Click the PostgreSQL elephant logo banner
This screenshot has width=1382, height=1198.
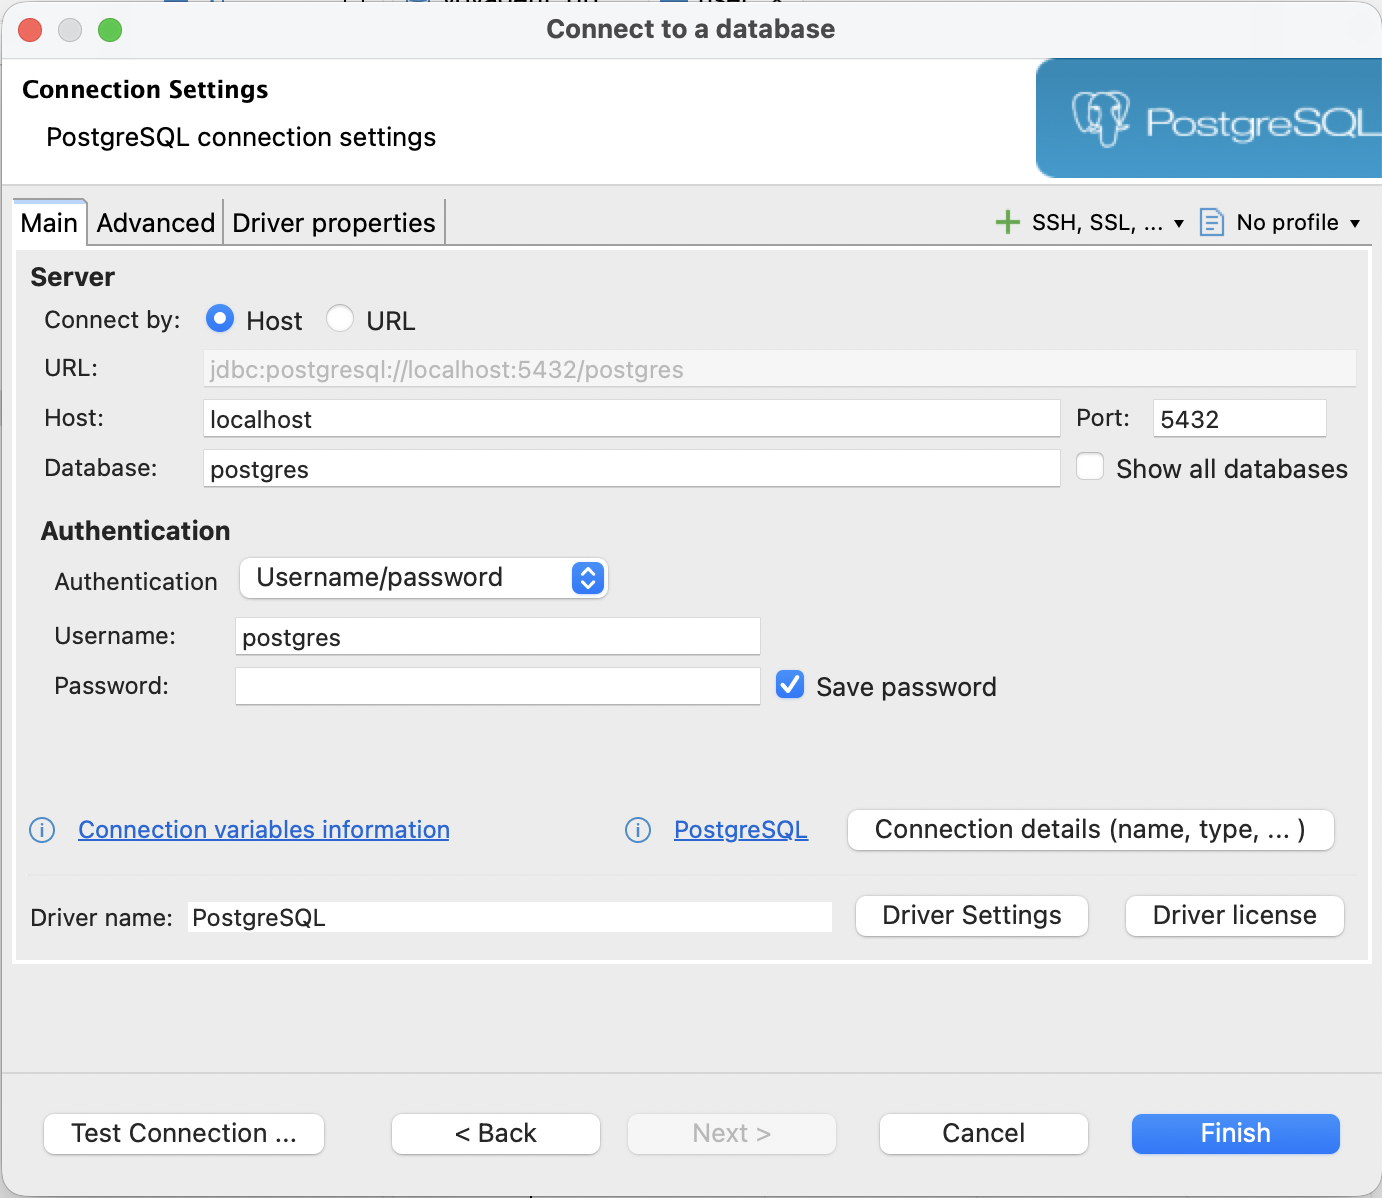(1208, 119)
